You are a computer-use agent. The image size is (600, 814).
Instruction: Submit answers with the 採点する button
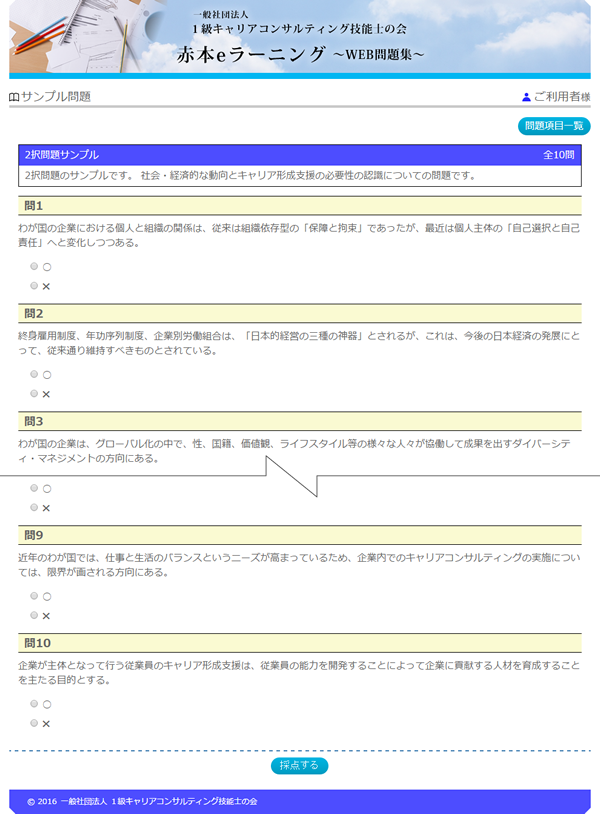click(x=299, y=765)
